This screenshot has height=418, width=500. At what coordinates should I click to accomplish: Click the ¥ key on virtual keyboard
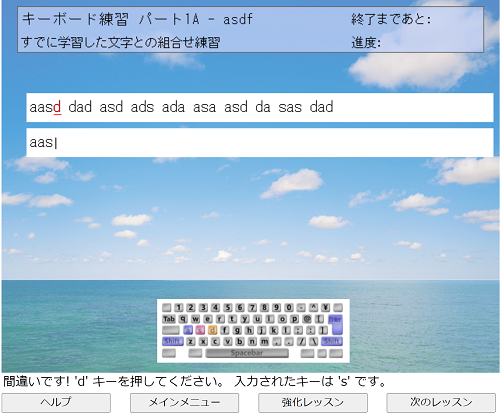coord(325,307)
